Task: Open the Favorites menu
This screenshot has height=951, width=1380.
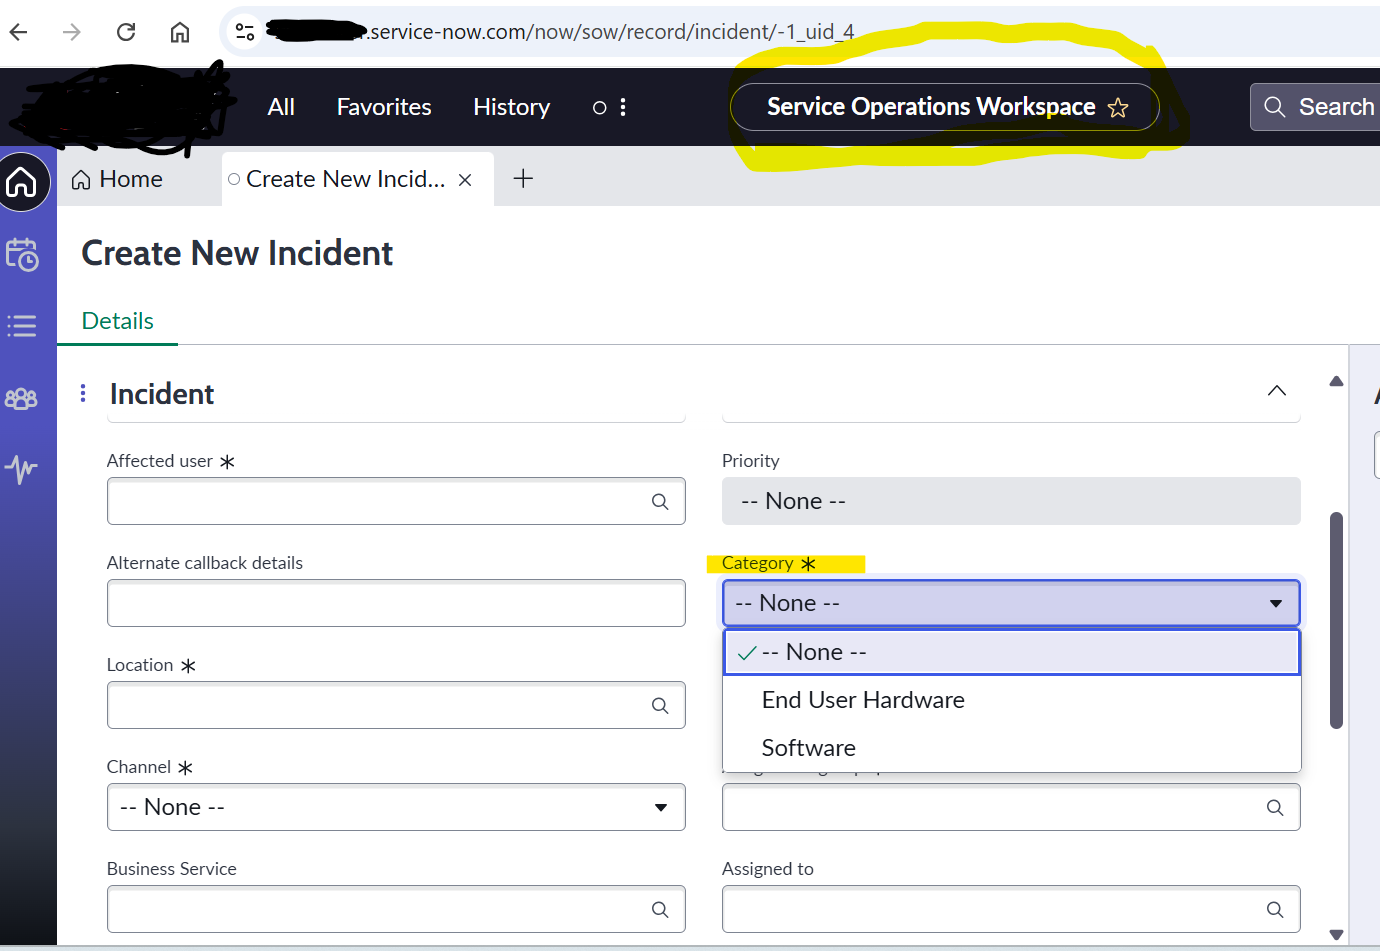Action: (384, 107)
